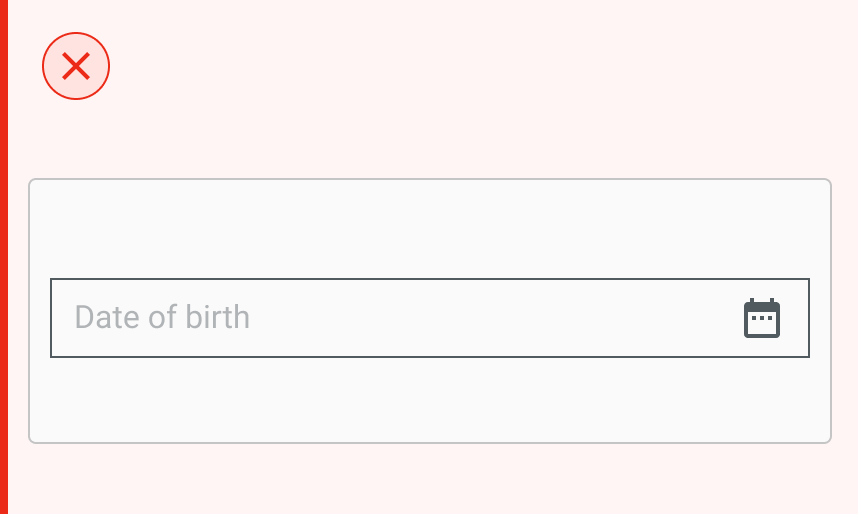Click empty card area below date field
The height and width of the screenshot is (514, 858).
[430, 400]
